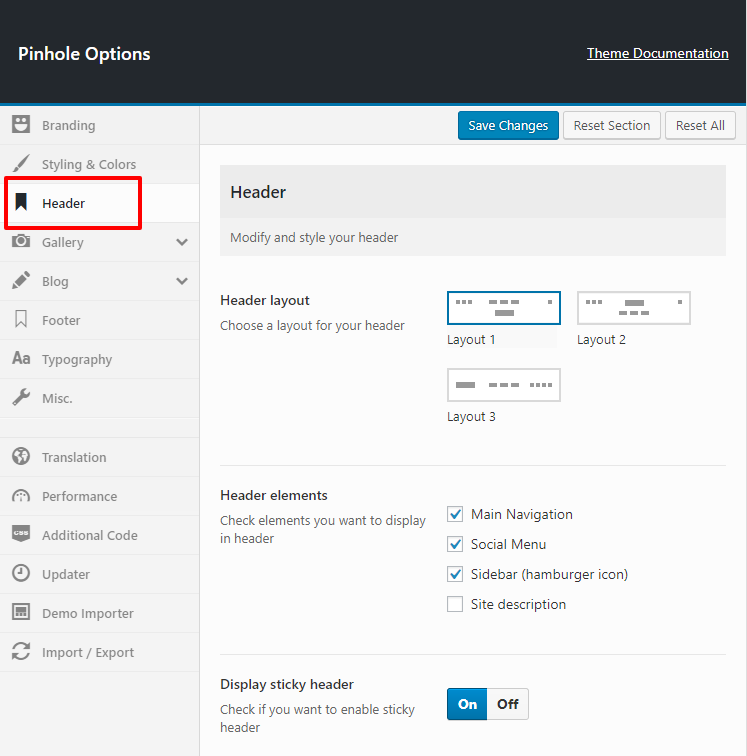
Task: Click the Import / Export refresh icon
Action: pos(21,651)
